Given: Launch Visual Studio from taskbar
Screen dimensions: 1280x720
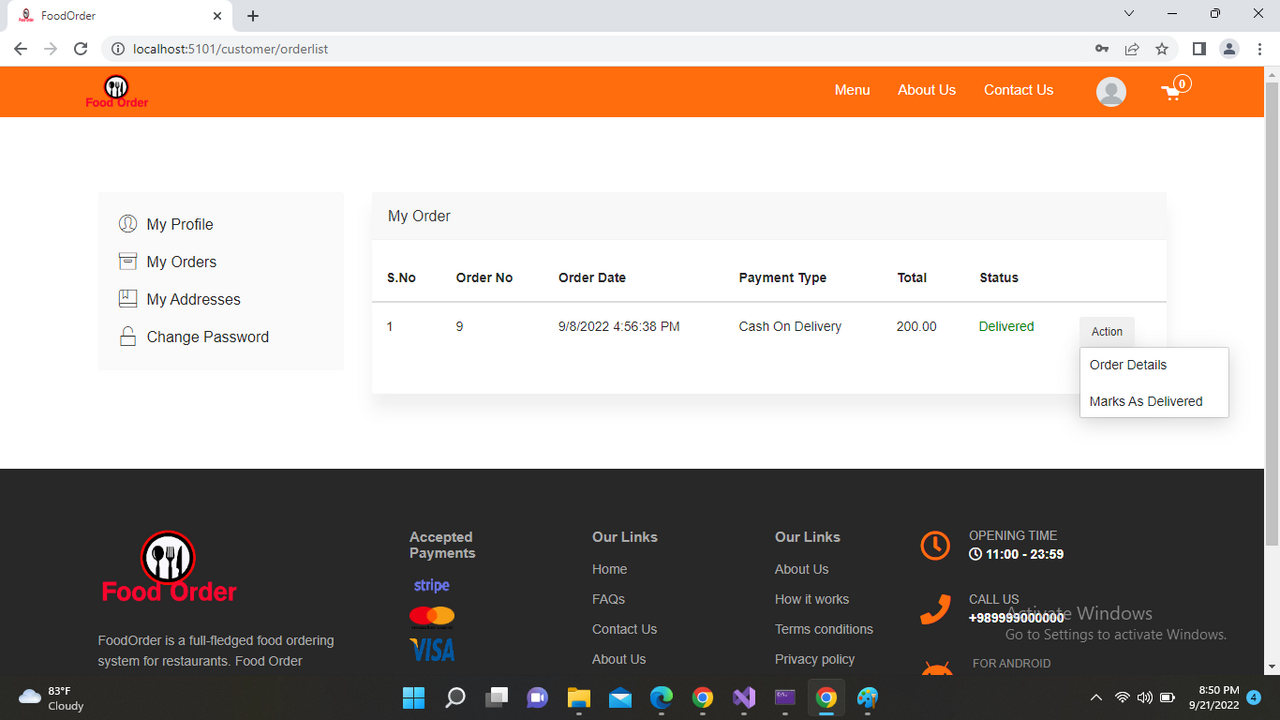Looking at the screenshot, I should (744, 697).
